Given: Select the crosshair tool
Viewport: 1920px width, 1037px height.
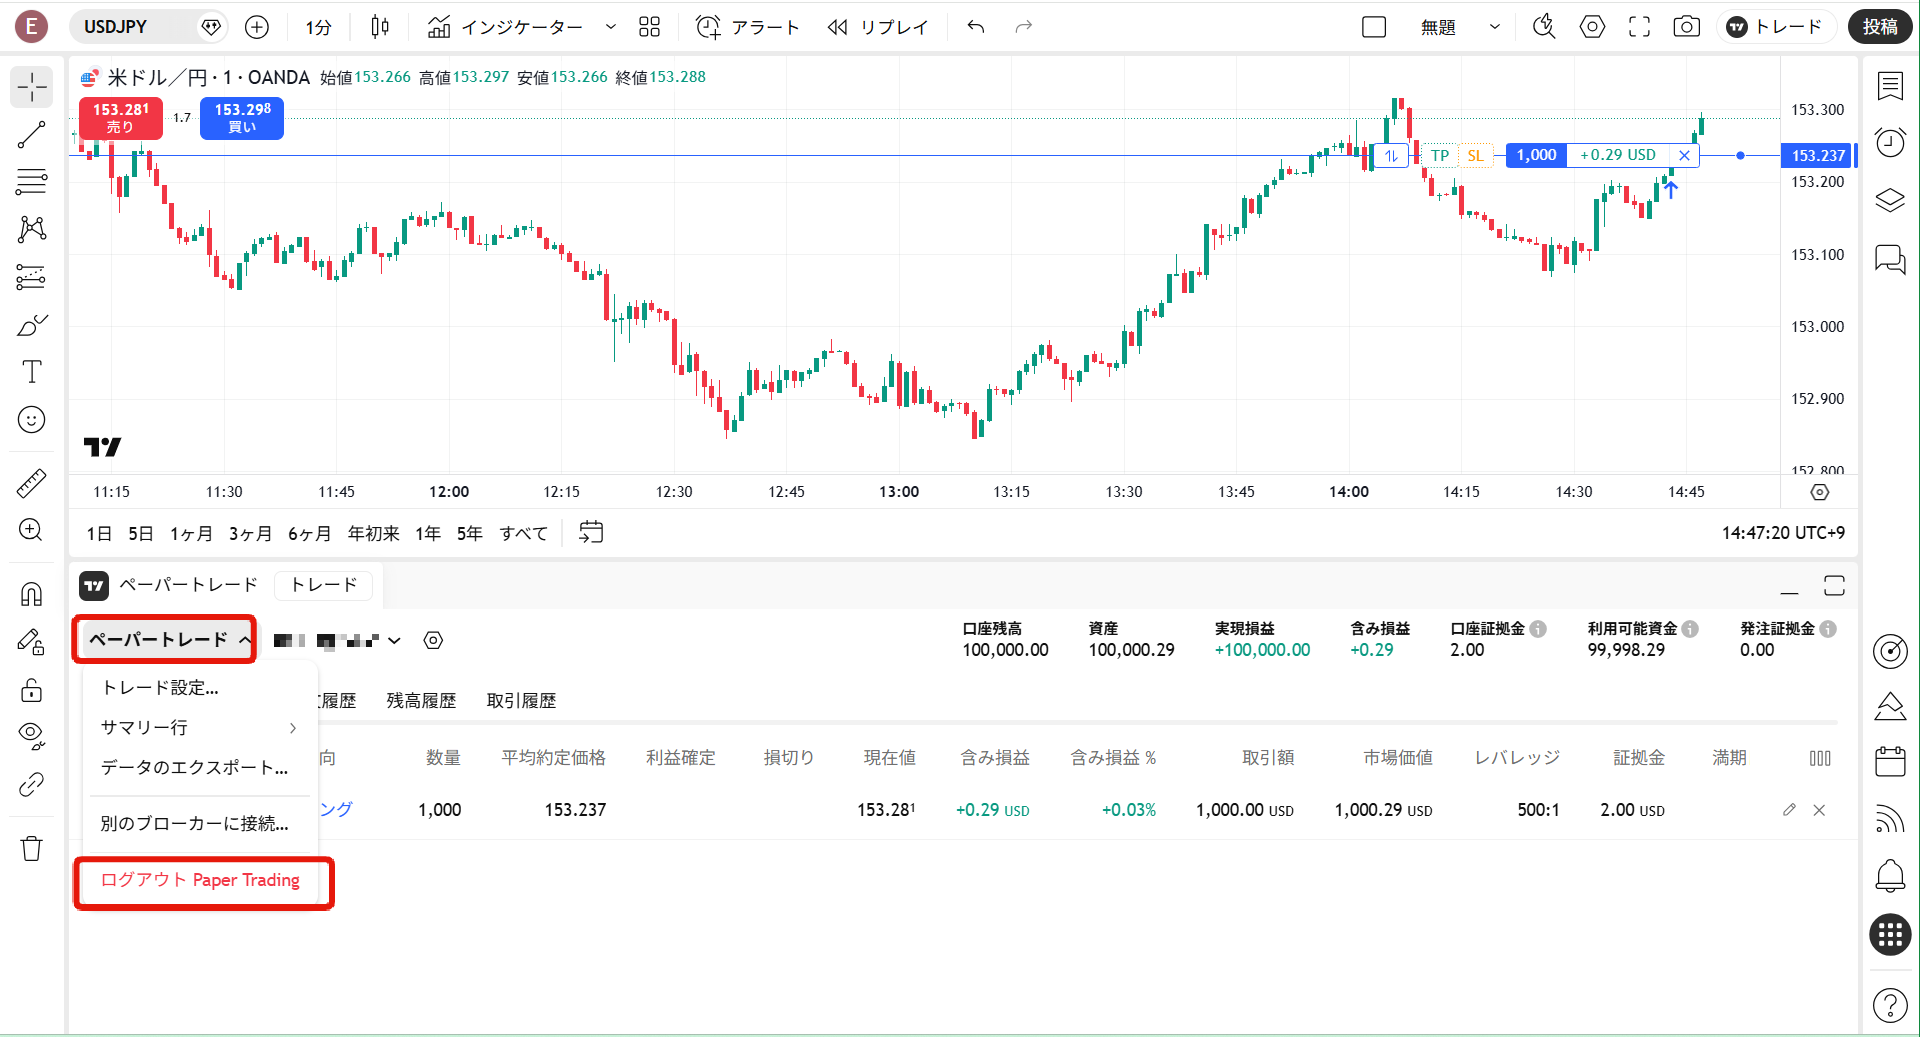Looking at the screenshot, I should pyautogui.click(x=32, y=88).
